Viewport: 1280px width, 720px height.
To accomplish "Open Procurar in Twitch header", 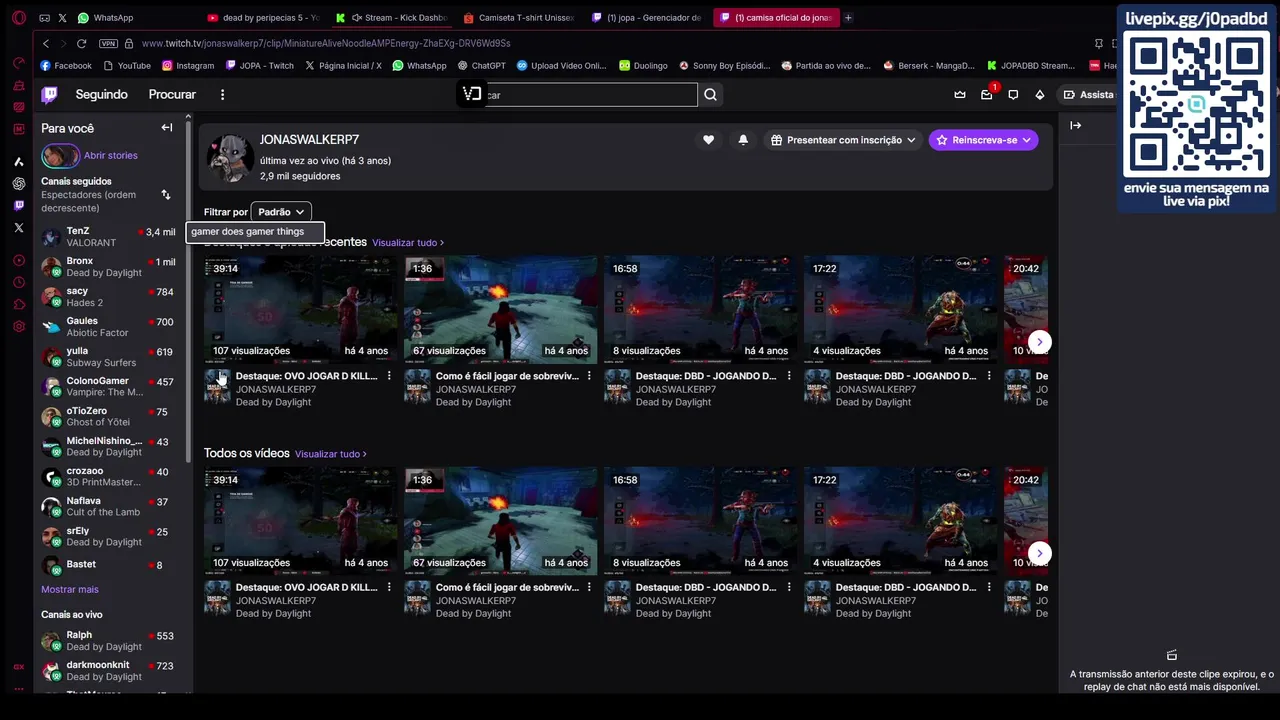I will tap(172, 94).
